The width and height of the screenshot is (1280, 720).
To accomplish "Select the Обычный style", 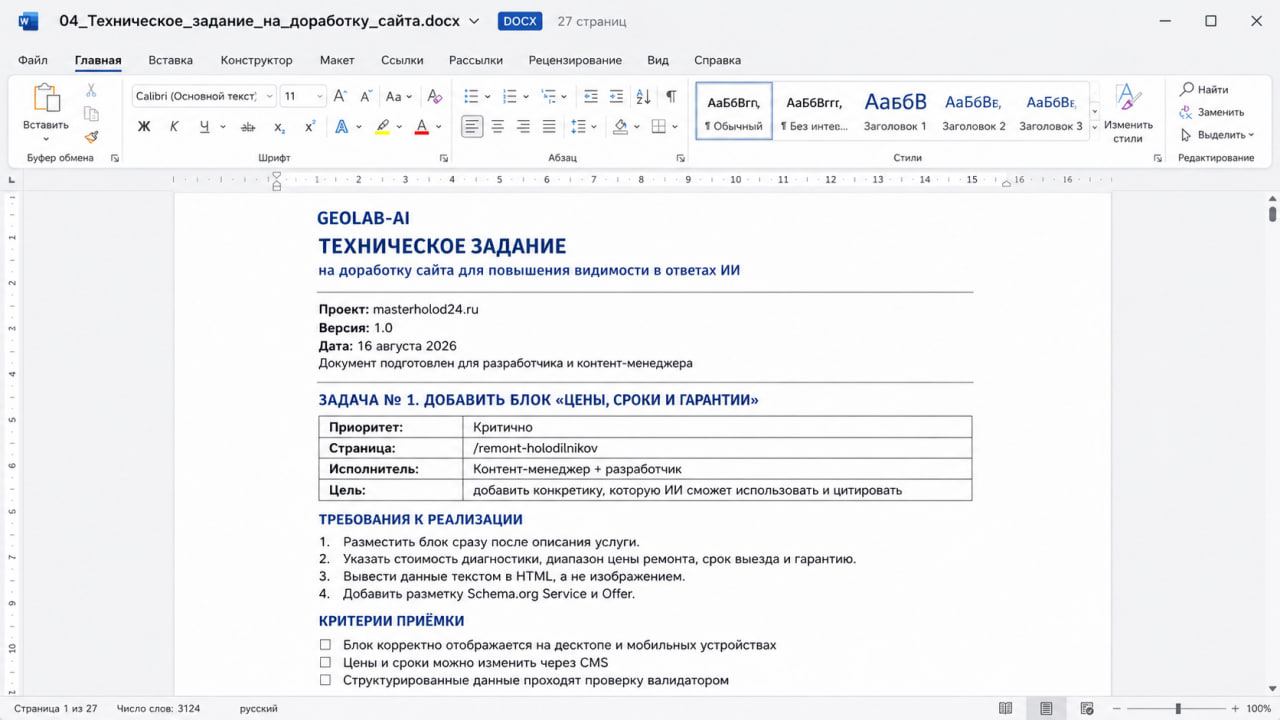I will coord(734,111).
